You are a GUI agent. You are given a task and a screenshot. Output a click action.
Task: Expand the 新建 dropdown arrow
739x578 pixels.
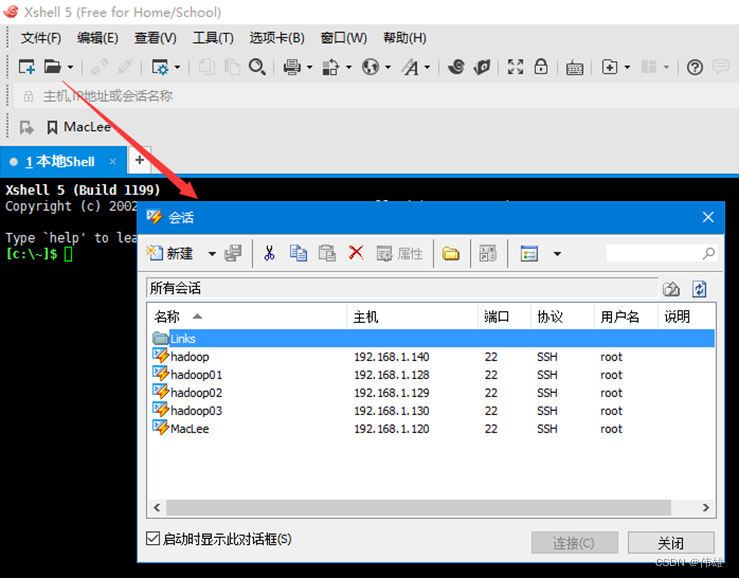tap(212, 254)
